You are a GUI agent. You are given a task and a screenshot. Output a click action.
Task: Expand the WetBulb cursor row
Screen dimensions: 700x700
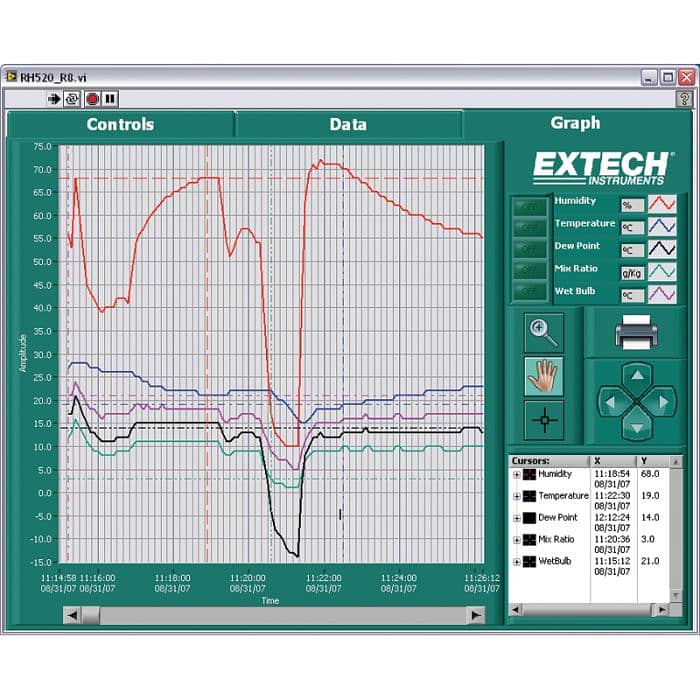(x=517, y=562)
